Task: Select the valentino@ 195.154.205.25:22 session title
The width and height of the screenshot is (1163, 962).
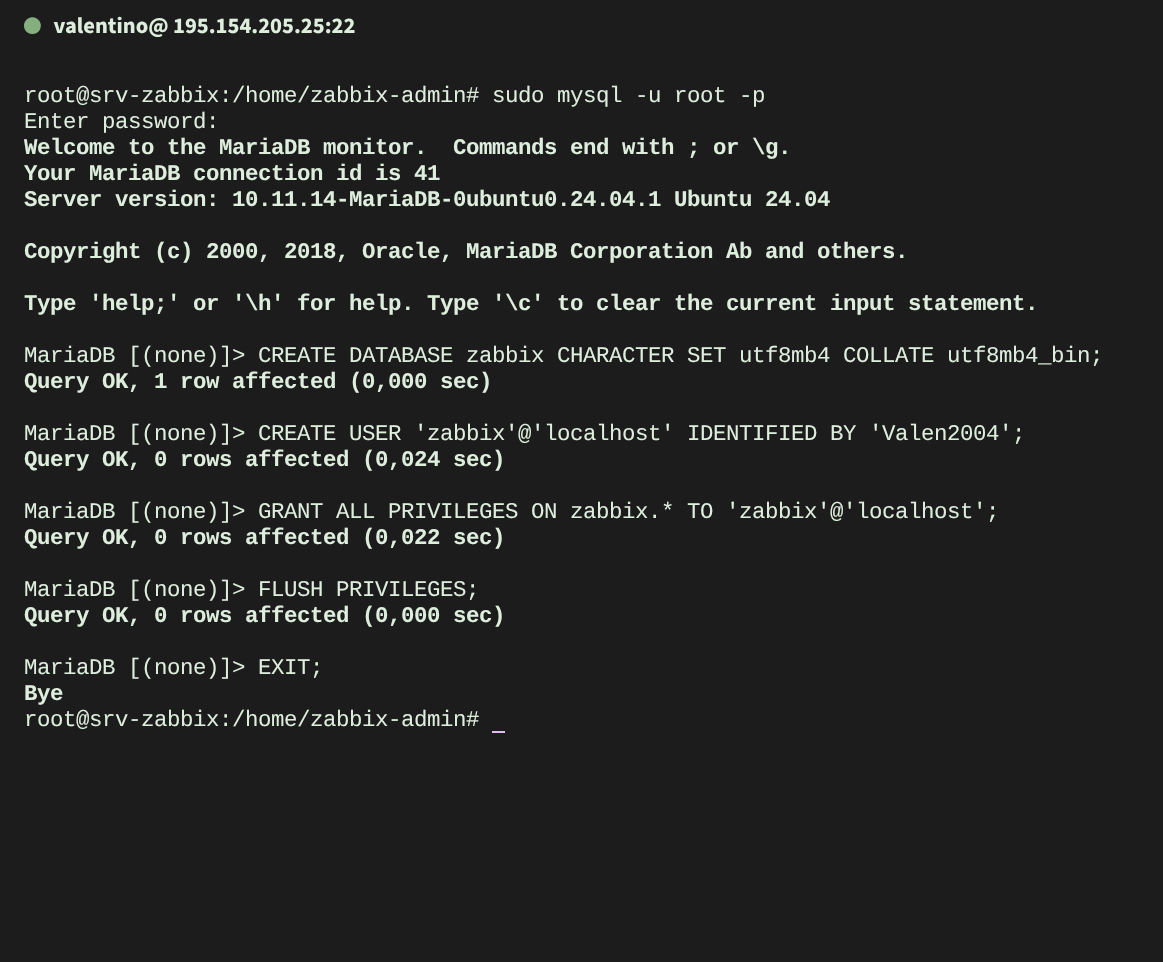Action: [x=204, y=26]
